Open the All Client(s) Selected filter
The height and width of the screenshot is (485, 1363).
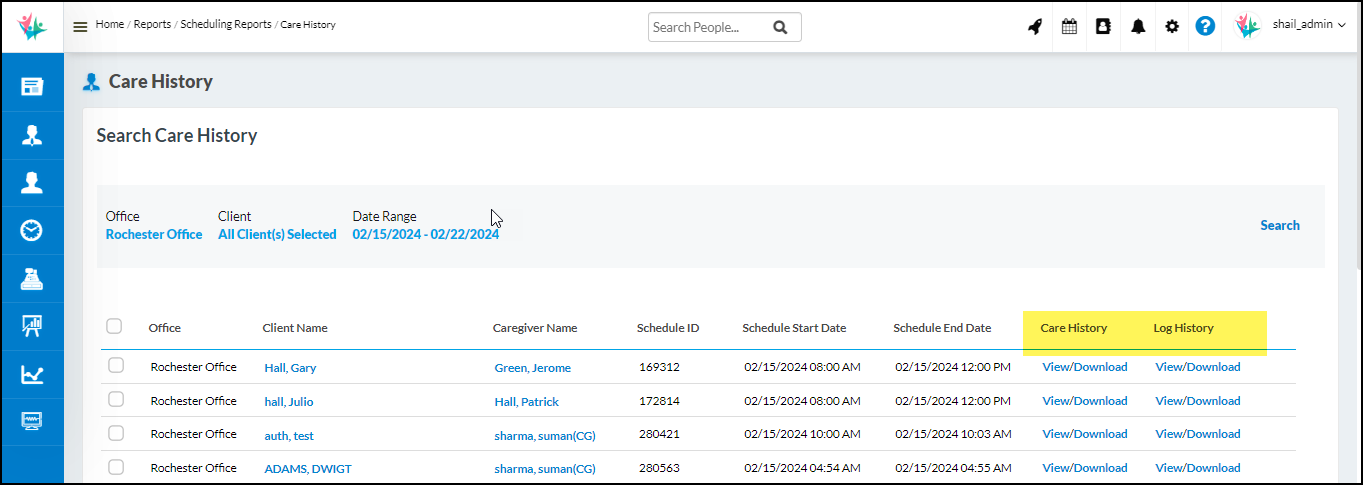(x=277, y=235)
